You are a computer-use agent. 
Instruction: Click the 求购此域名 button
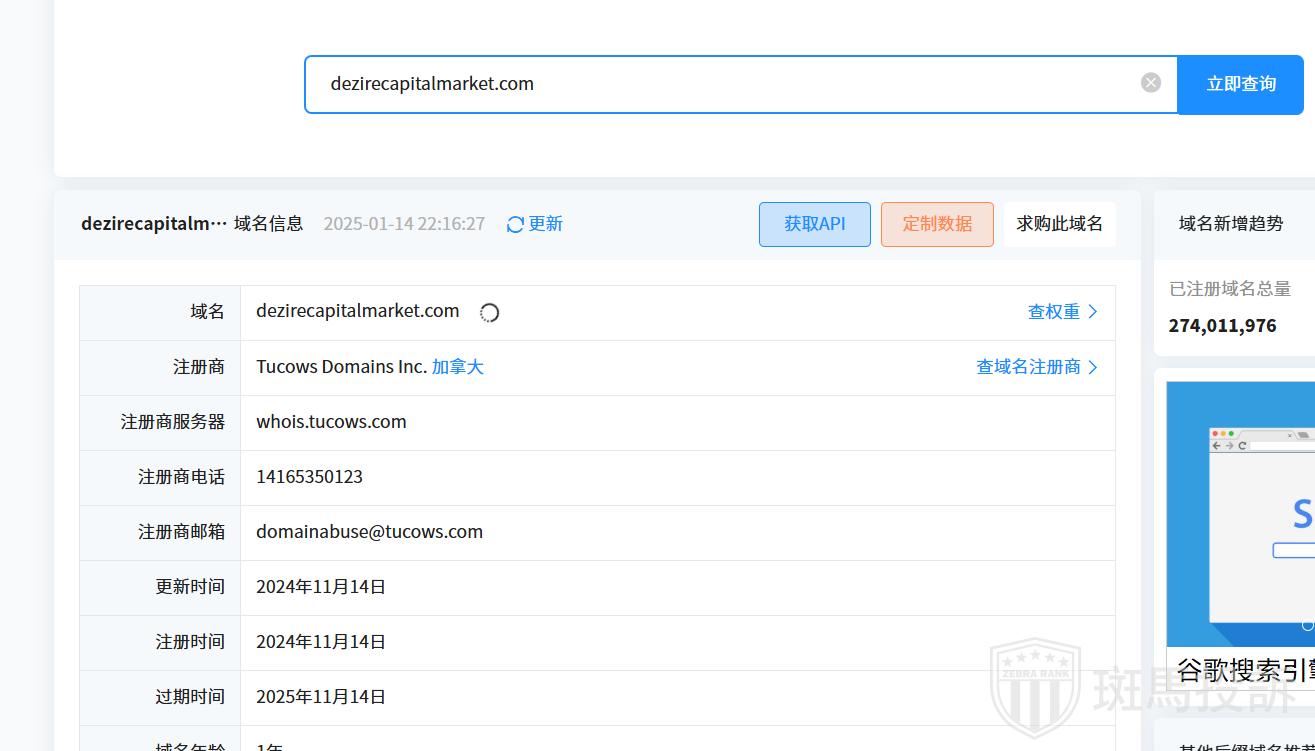1059,224
